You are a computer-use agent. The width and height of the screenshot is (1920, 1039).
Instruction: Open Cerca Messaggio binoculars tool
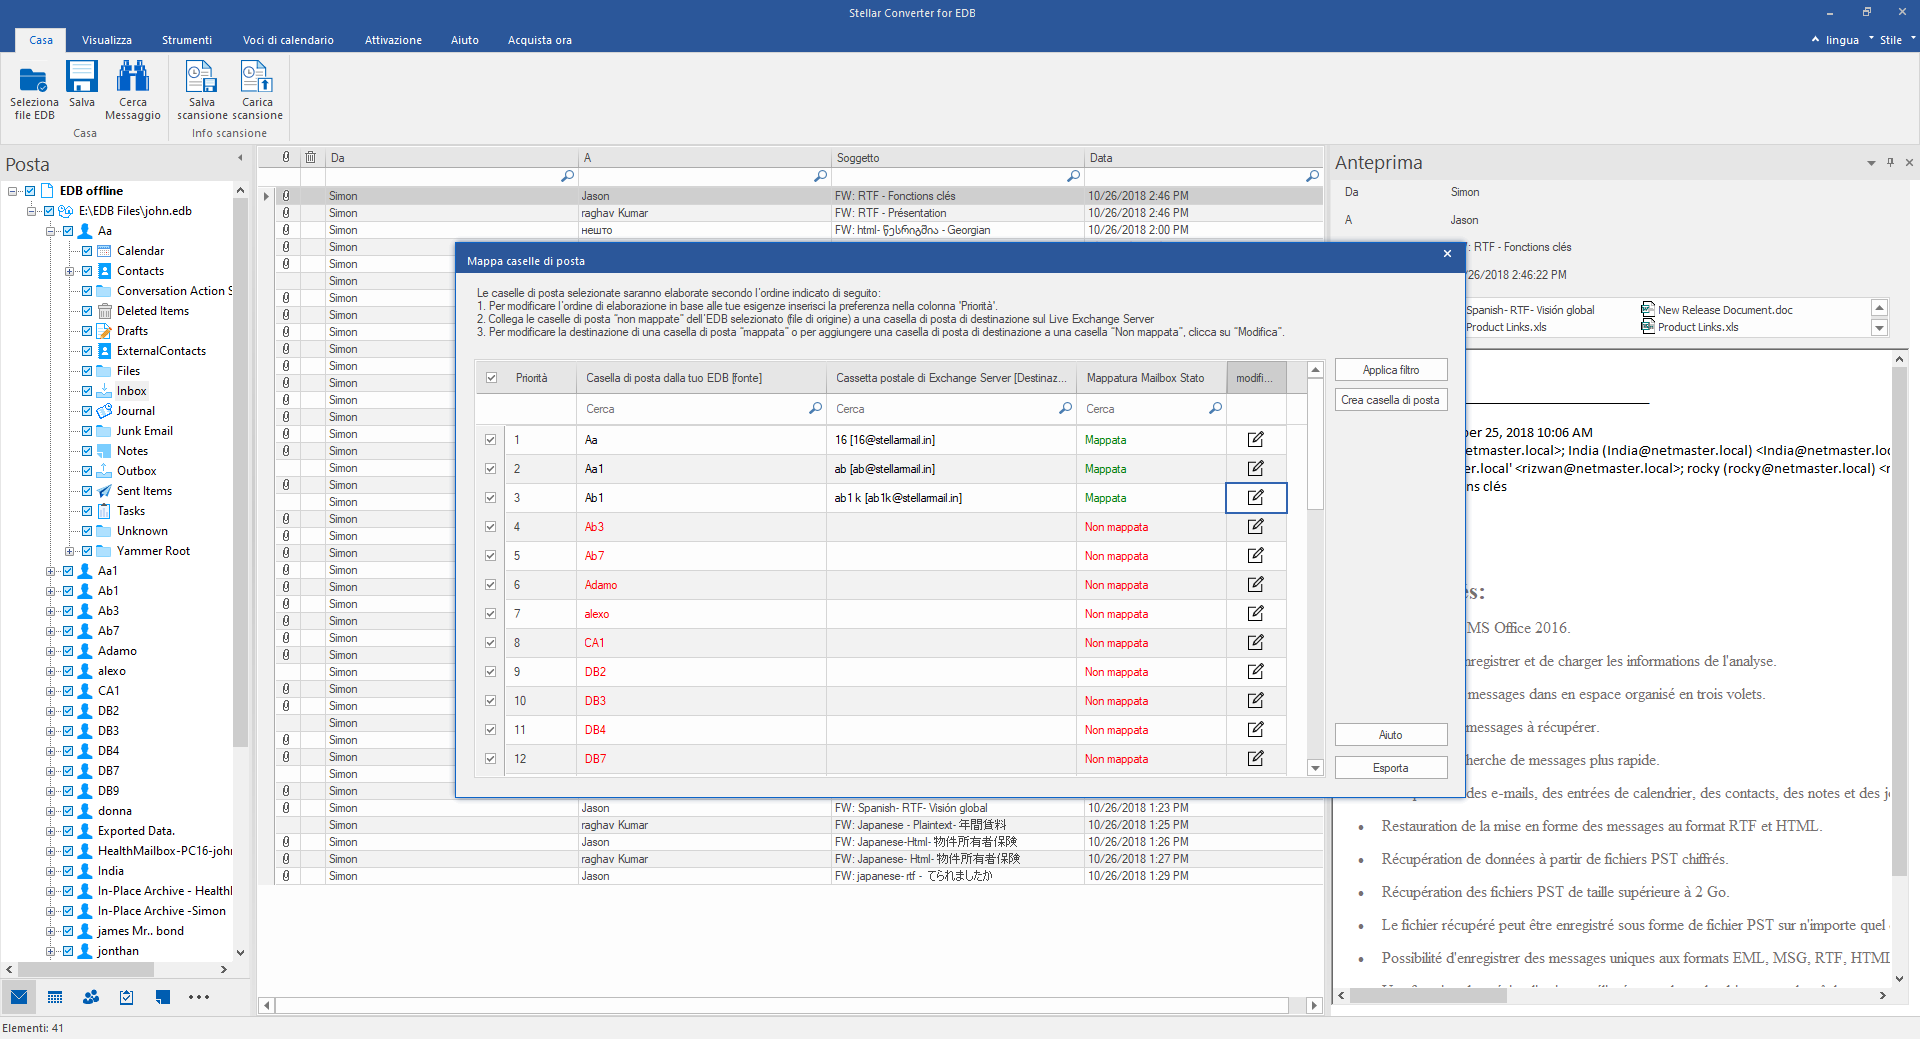tap(133, 77)
